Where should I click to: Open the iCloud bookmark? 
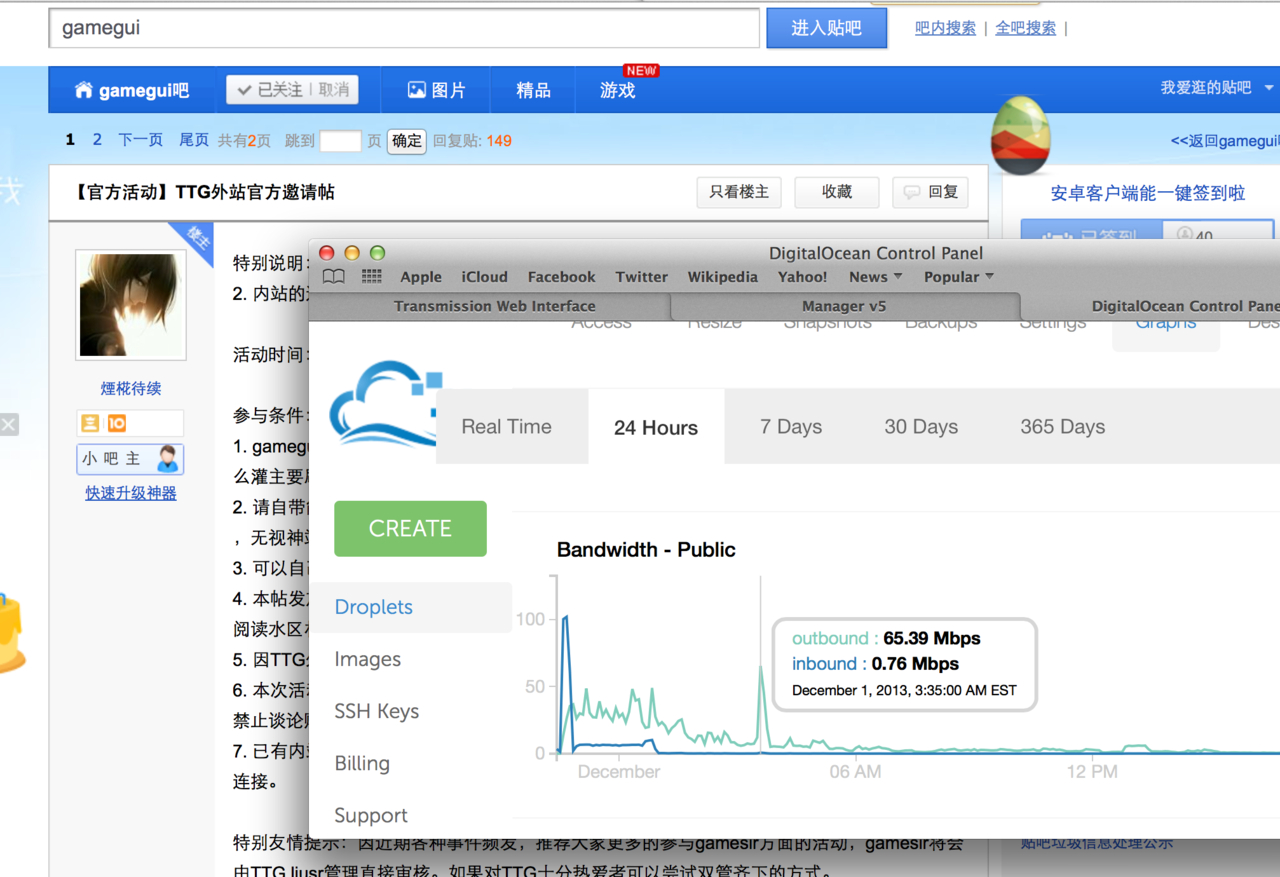pos(484,277)
